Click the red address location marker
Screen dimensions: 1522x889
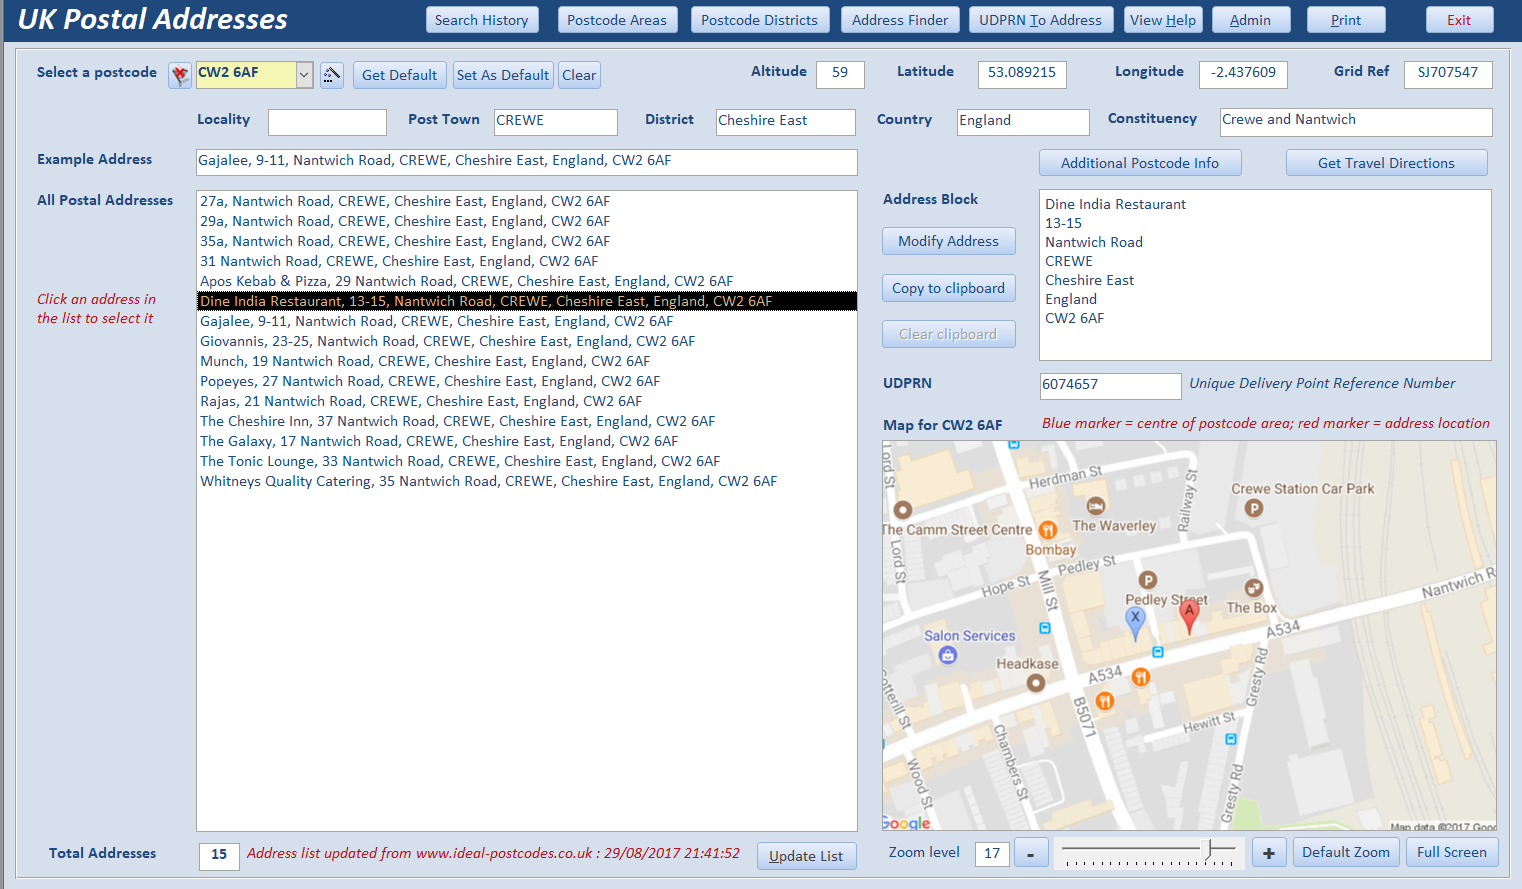tap(1189, 615)
